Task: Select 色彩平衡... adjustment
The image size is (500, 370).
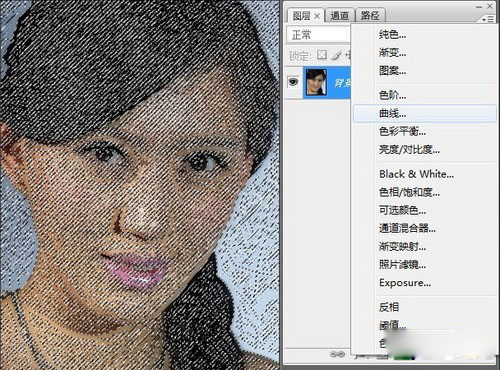Action: click(402, 131)
